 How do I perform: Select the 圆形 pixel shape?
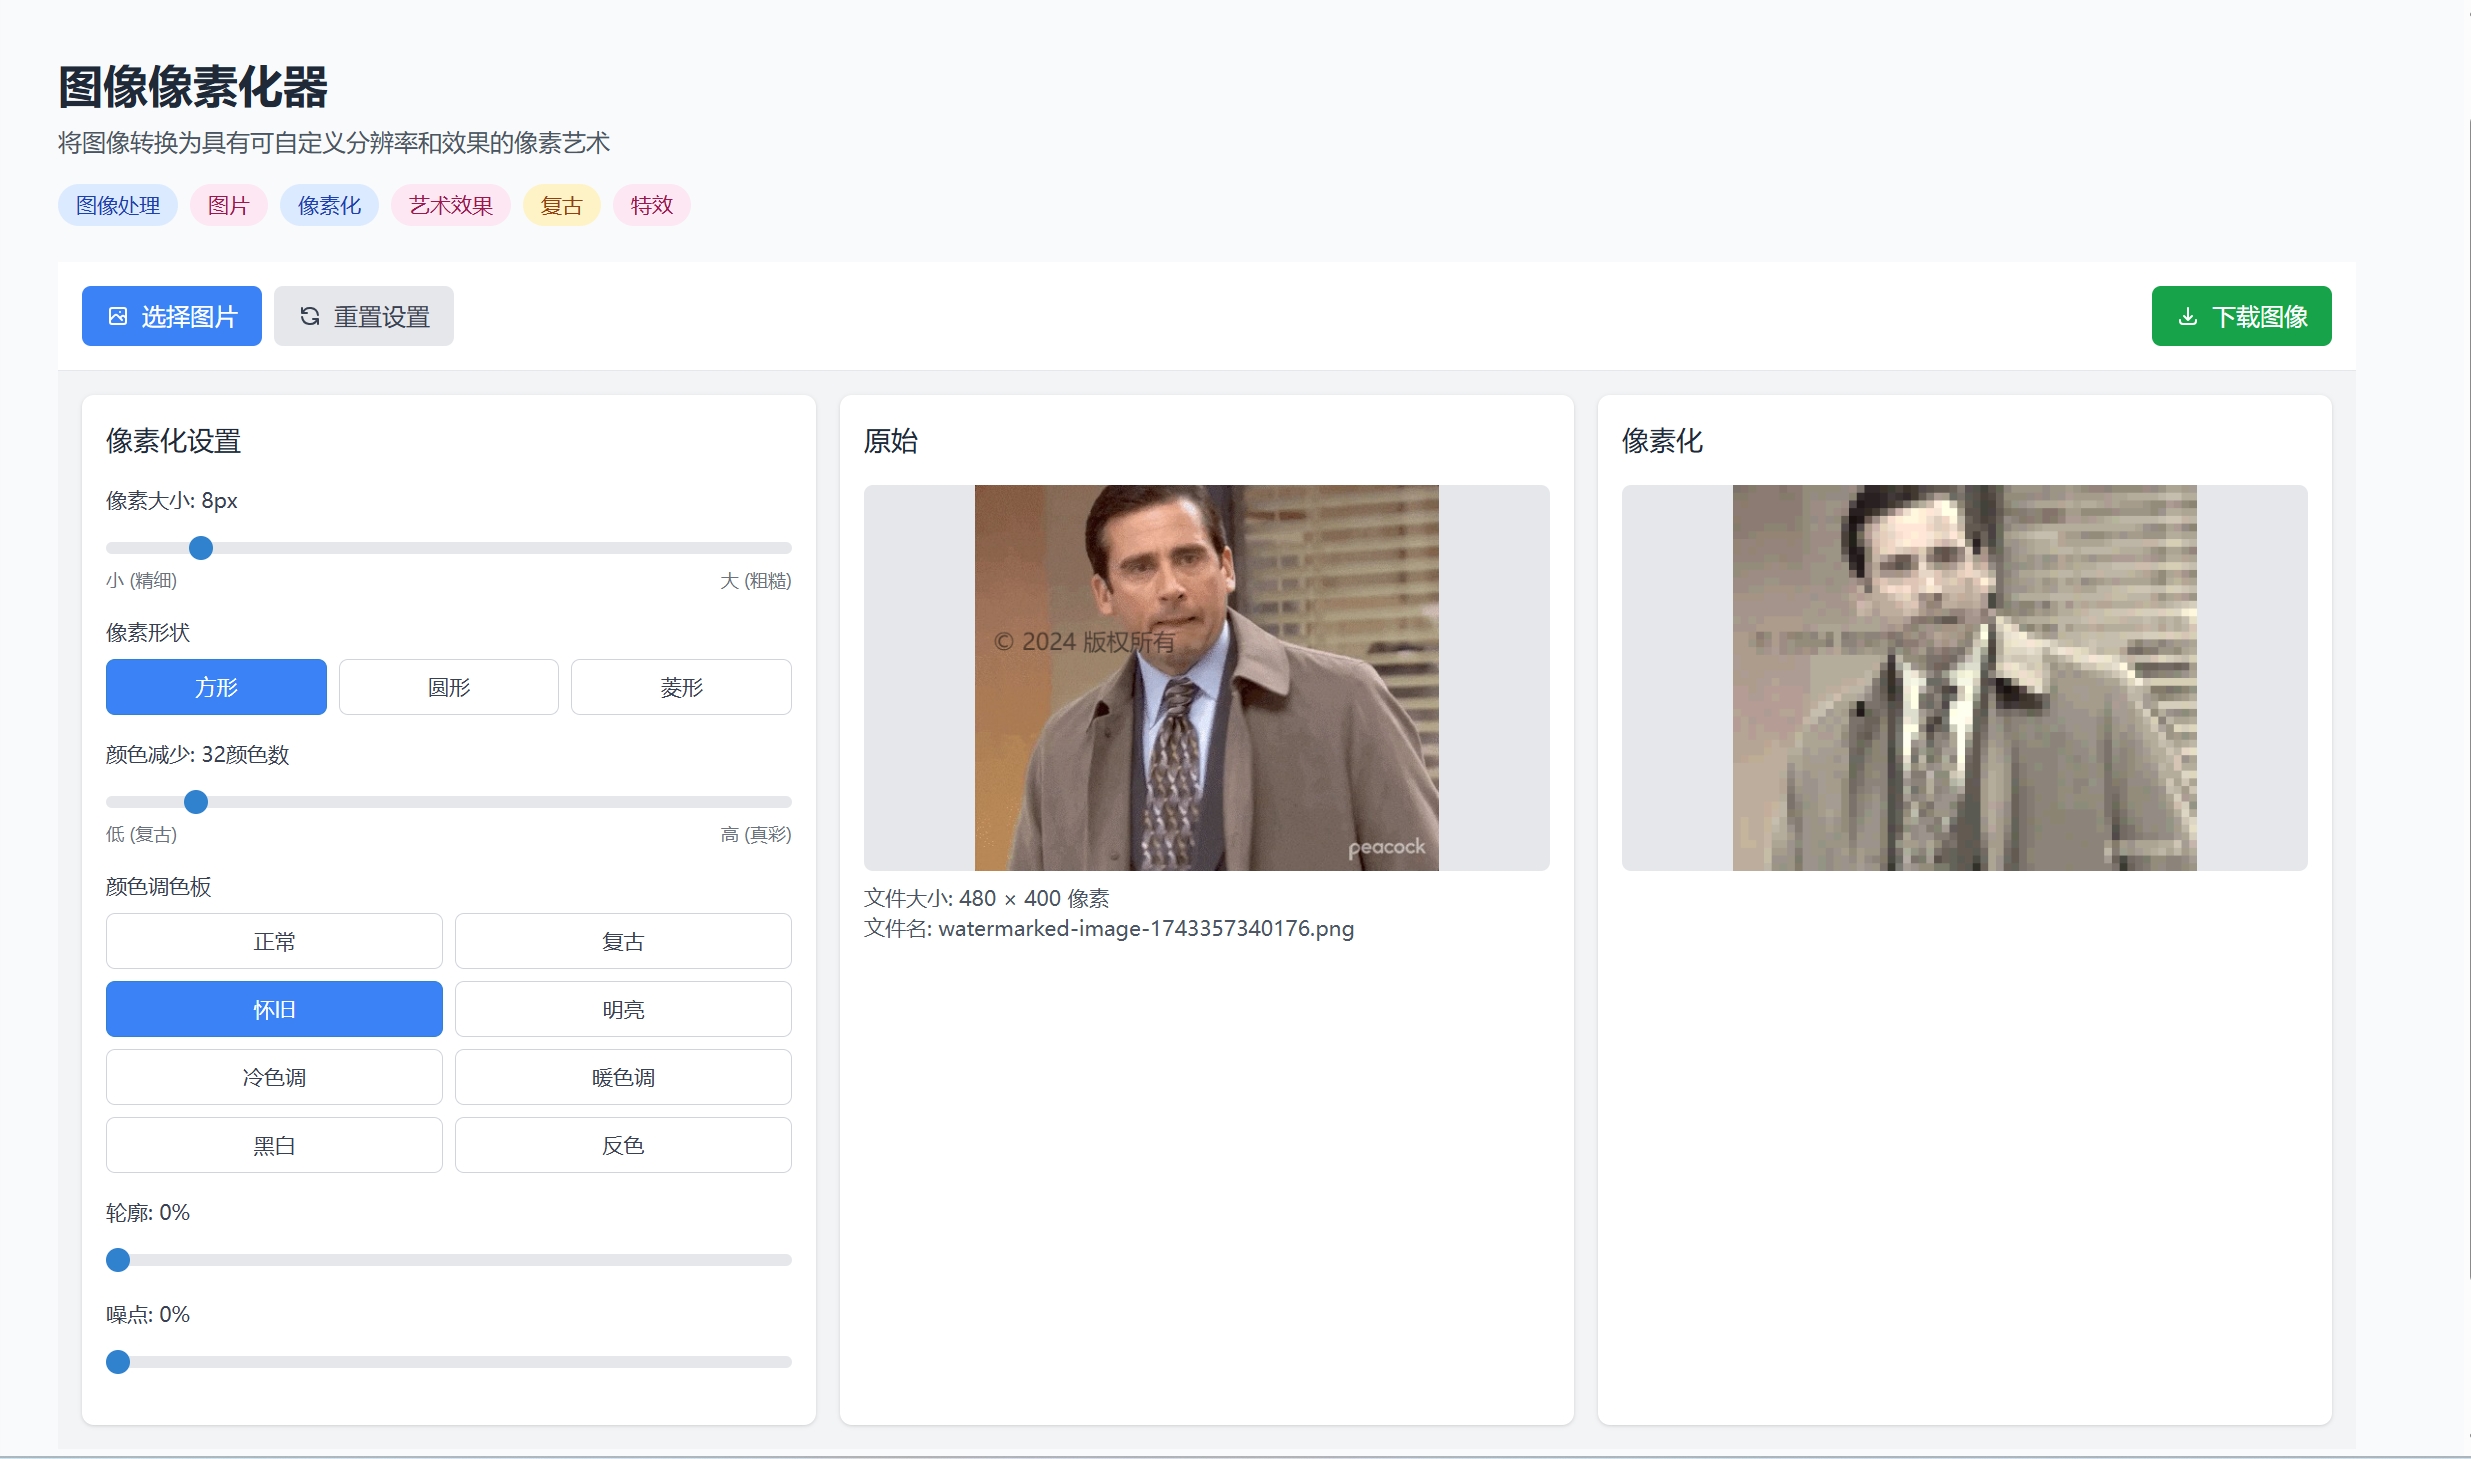[x=448, y=687]
